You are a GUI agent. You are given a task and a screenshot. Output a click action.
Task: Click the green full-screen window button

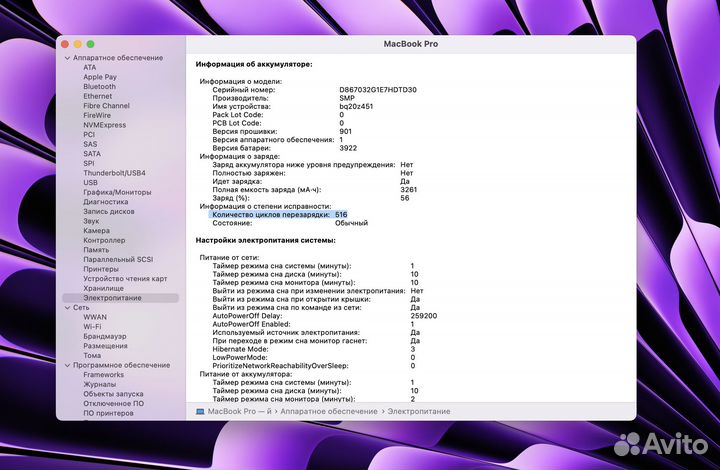[90, 44]
